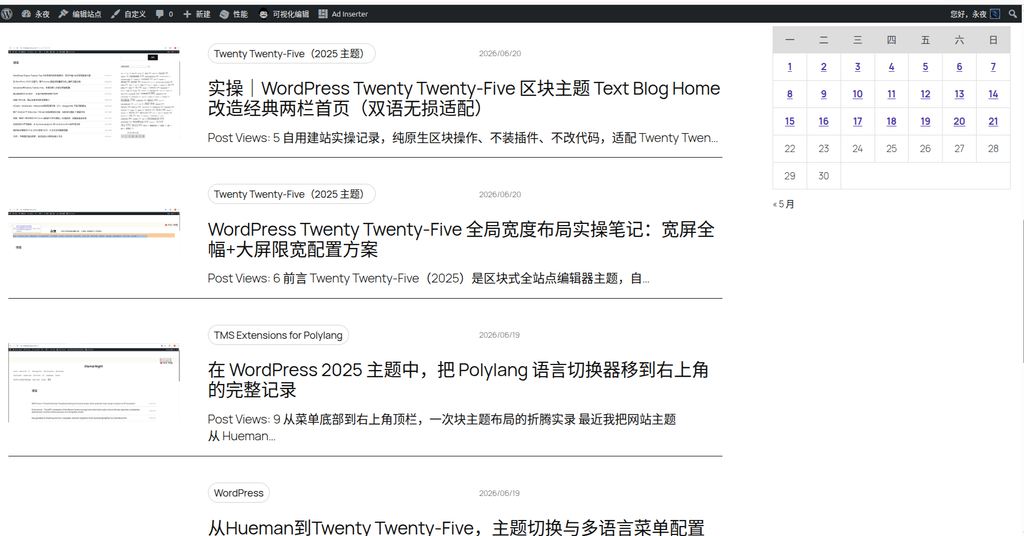Open calendar day 10 posts
This screenshot has height=536, width=1024.
(x=857, y=94)
